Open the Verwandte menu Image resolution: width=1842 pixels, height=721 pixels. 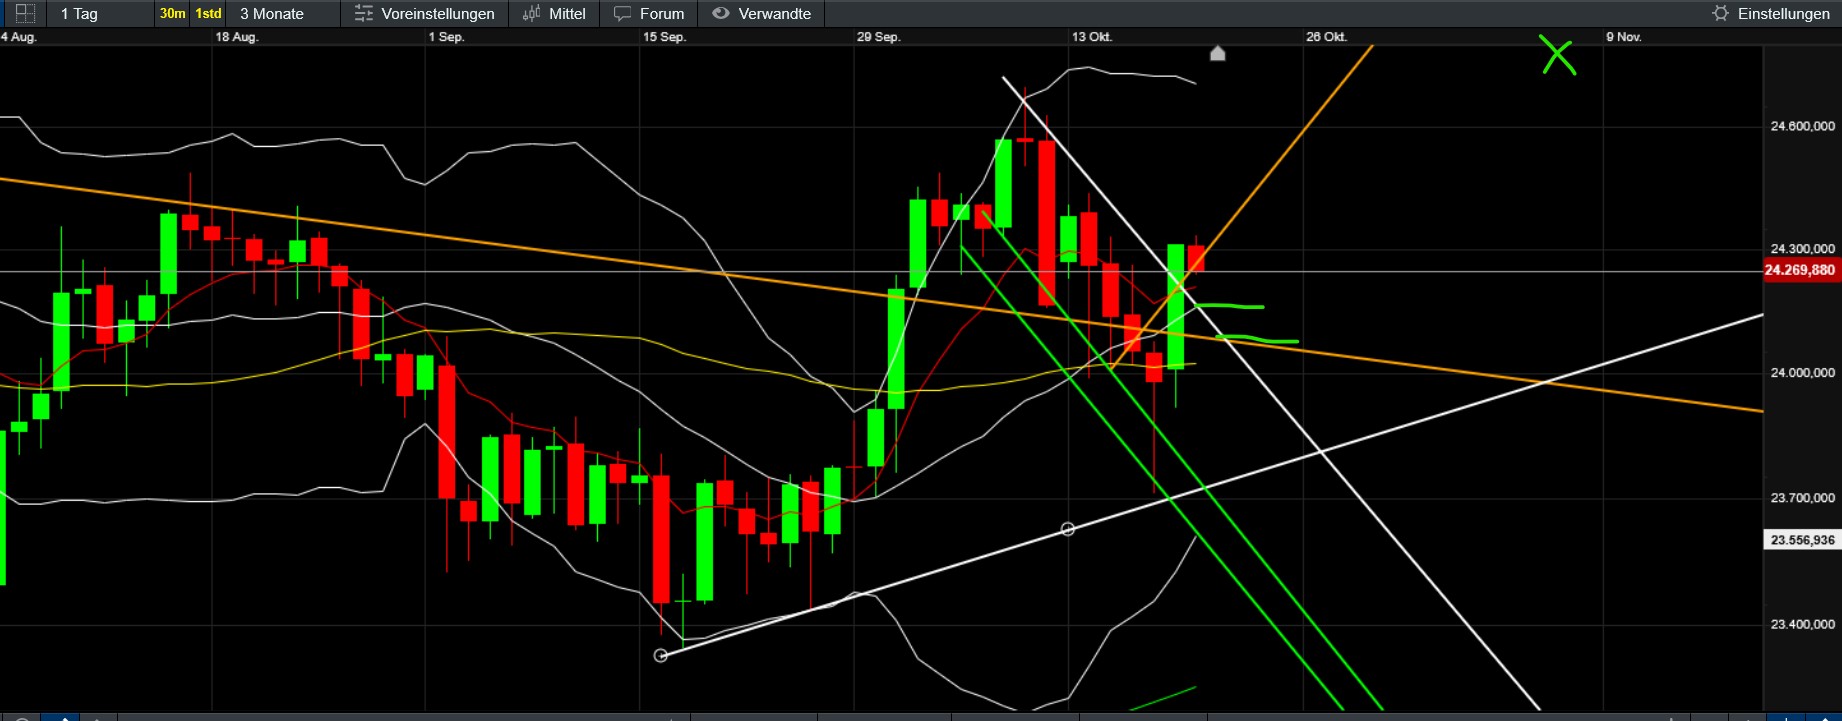[x=774, y=14]
